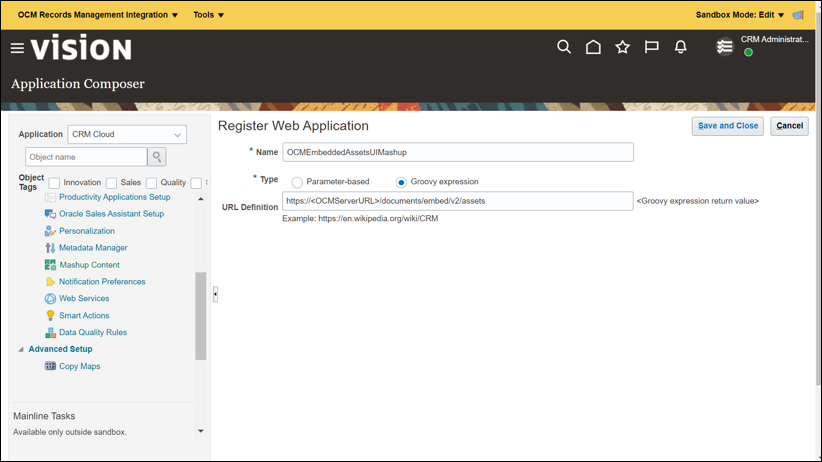Open Metadata Manager link
The image size is (822, 462).
pyautogui.click(x=93, y=248)
